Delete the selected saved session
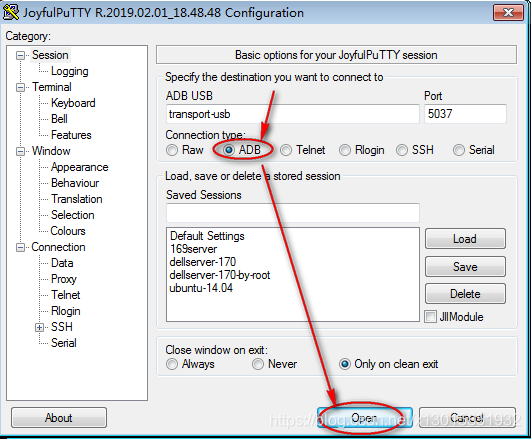Image resolution: width=531 pixels, height=439 pixels. click(465, 294)
